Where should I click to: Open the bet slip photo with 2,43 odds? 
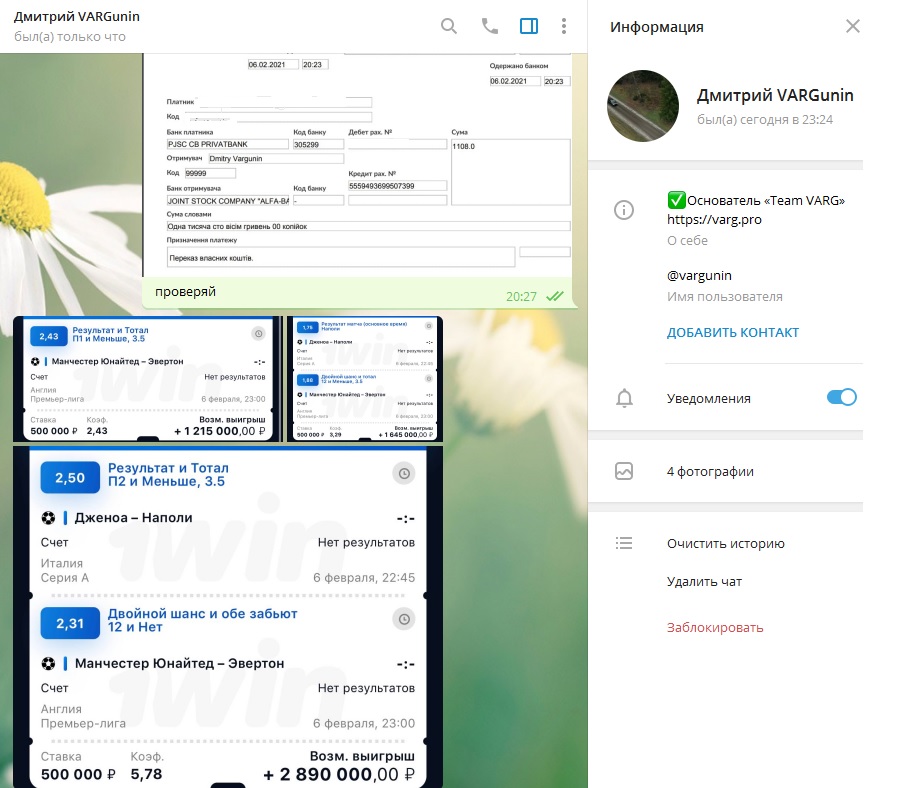[x=147, y=379]
